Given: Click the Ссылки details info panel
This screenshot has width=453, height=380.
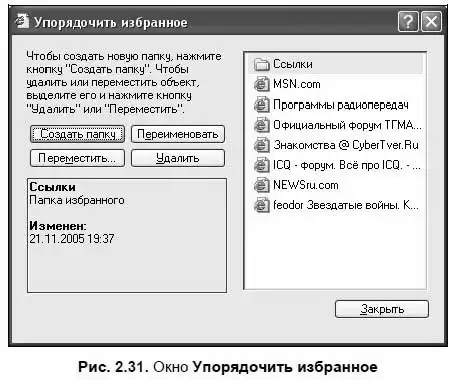Looking at the screenshot, I should click(x=127, y=235).
